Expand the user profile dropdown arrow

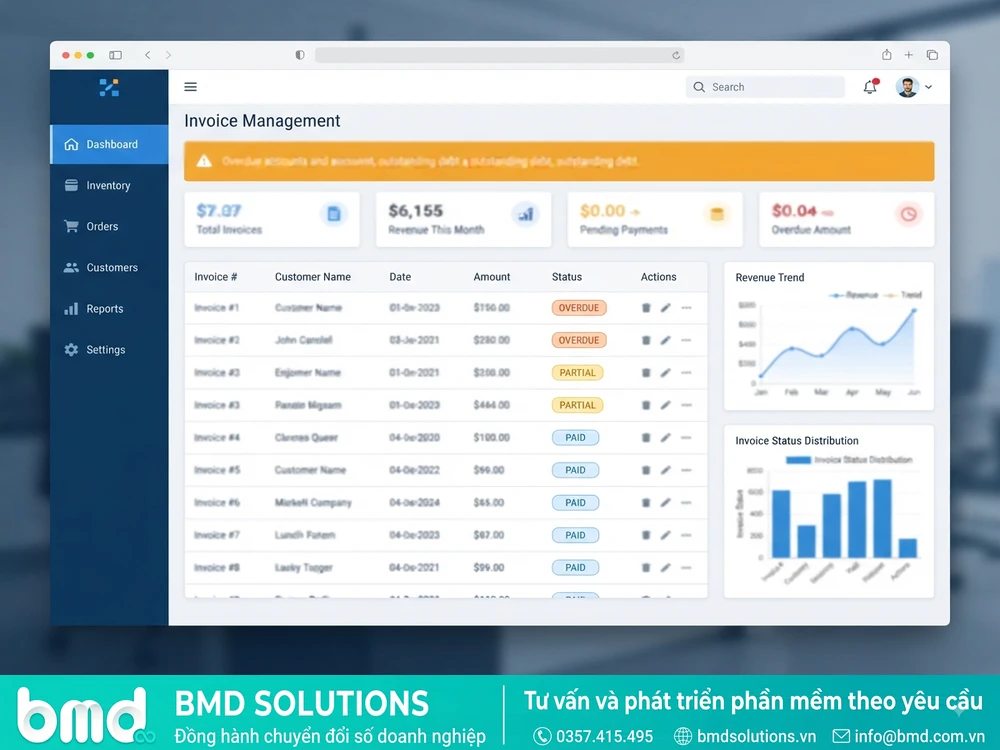[x=929, y=87]
